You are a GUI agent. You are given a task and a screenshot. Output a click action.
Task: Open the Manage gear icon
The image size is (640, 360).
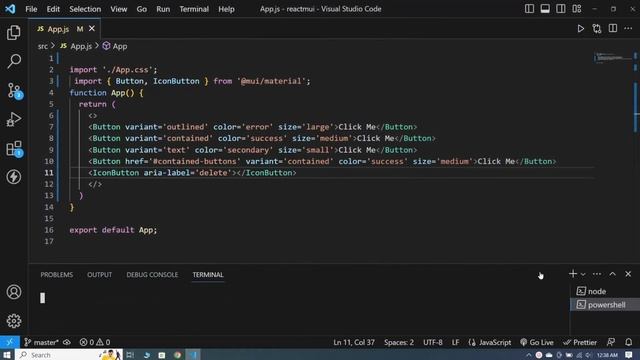13,321
